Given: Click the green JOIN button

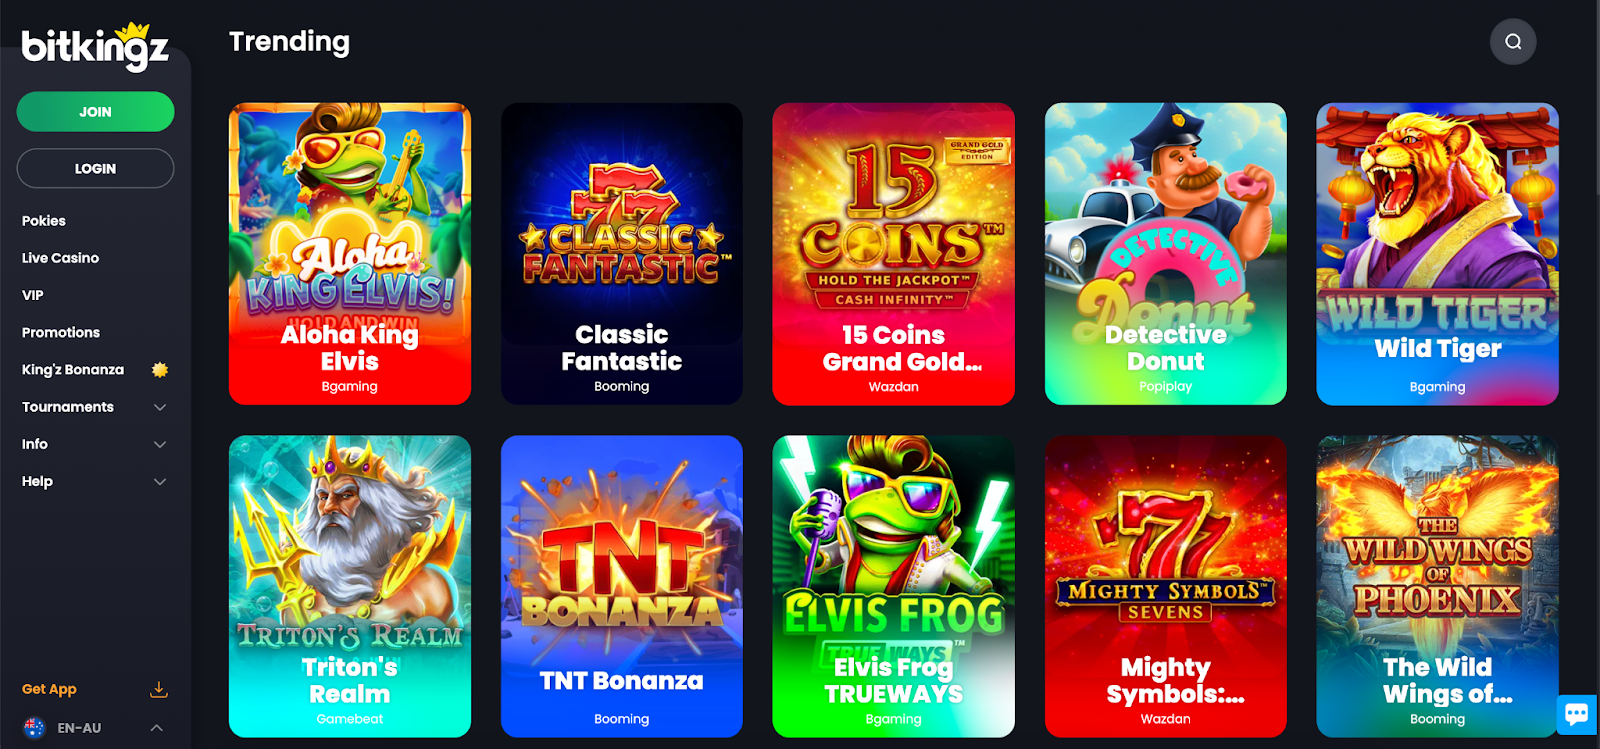Looking at the screenshot, I should (x=96, y=112).
